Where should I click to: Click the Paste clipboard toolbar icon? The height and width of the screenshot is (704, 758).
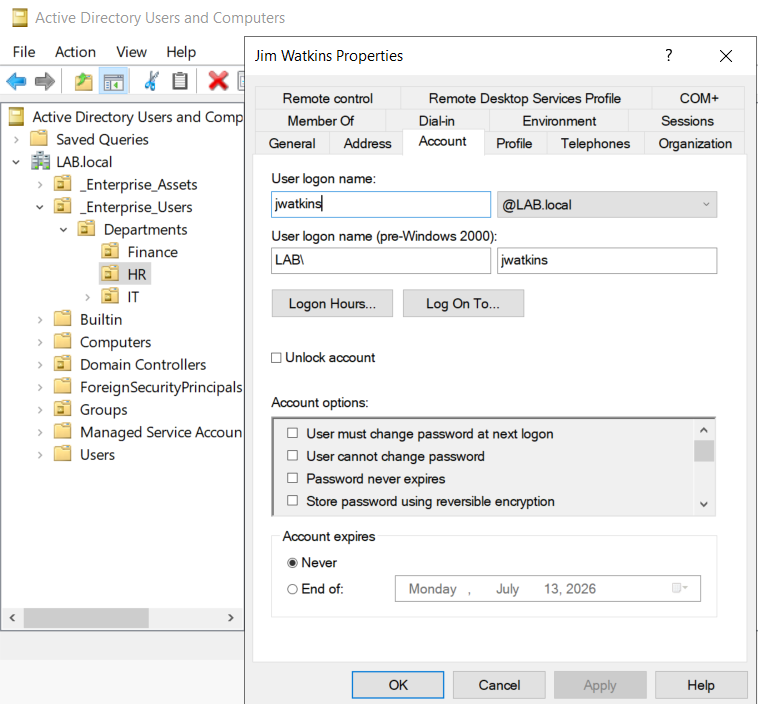click(180, 81)
